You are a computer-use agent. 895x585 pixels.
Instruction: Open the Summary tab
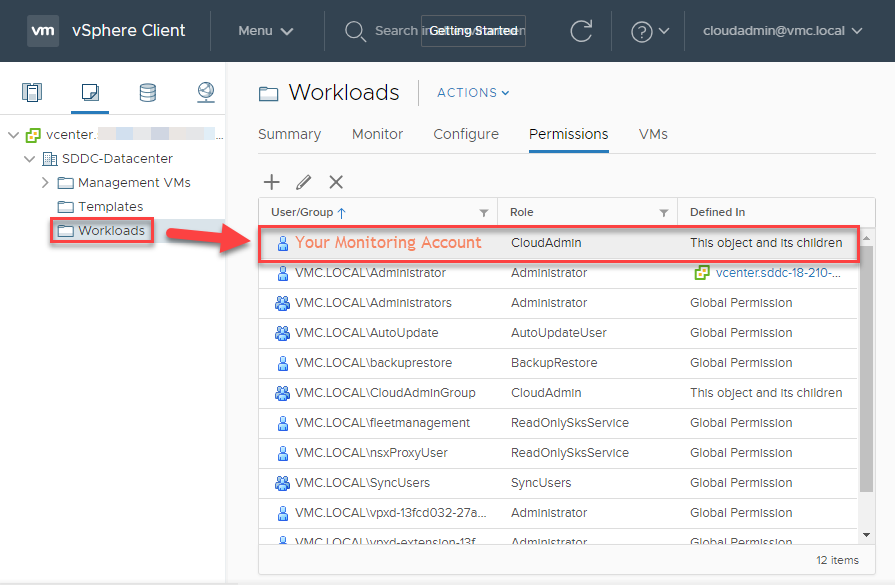(289, 134)
